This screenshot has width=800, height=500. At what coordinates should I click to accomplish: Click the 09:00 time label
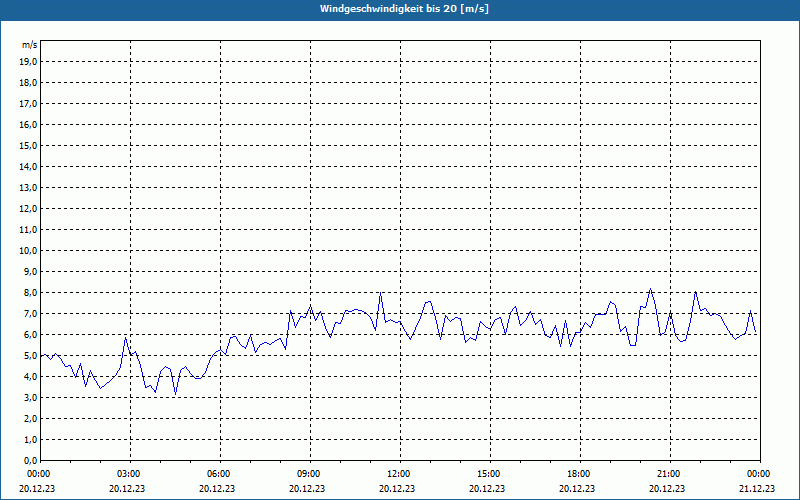pyautogui.click(x=310, y=474)
